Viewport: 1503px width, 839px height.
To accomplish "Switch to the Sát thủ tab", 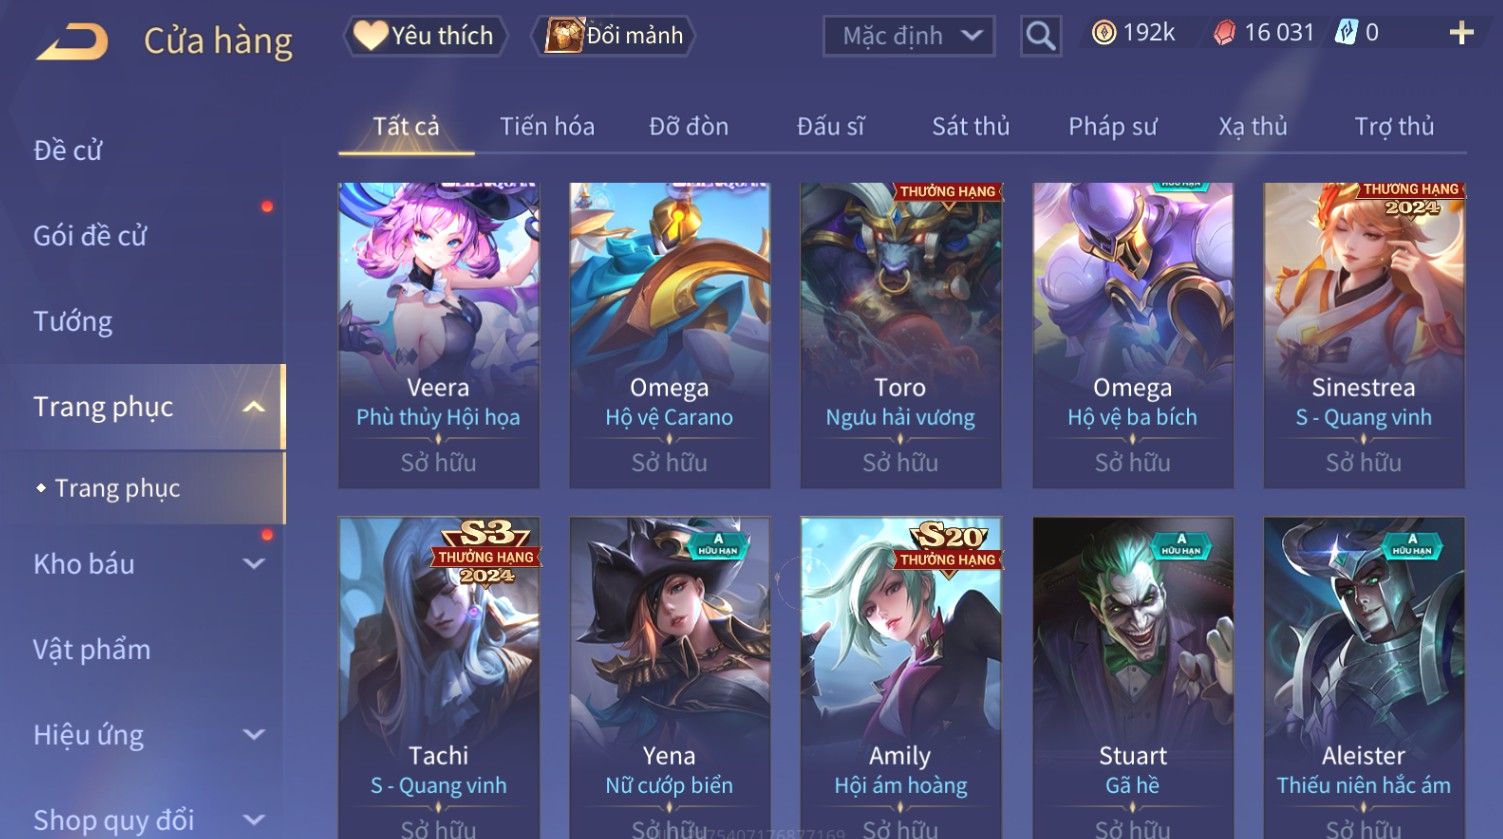I will pyautogui.click(x=970, y=127).
